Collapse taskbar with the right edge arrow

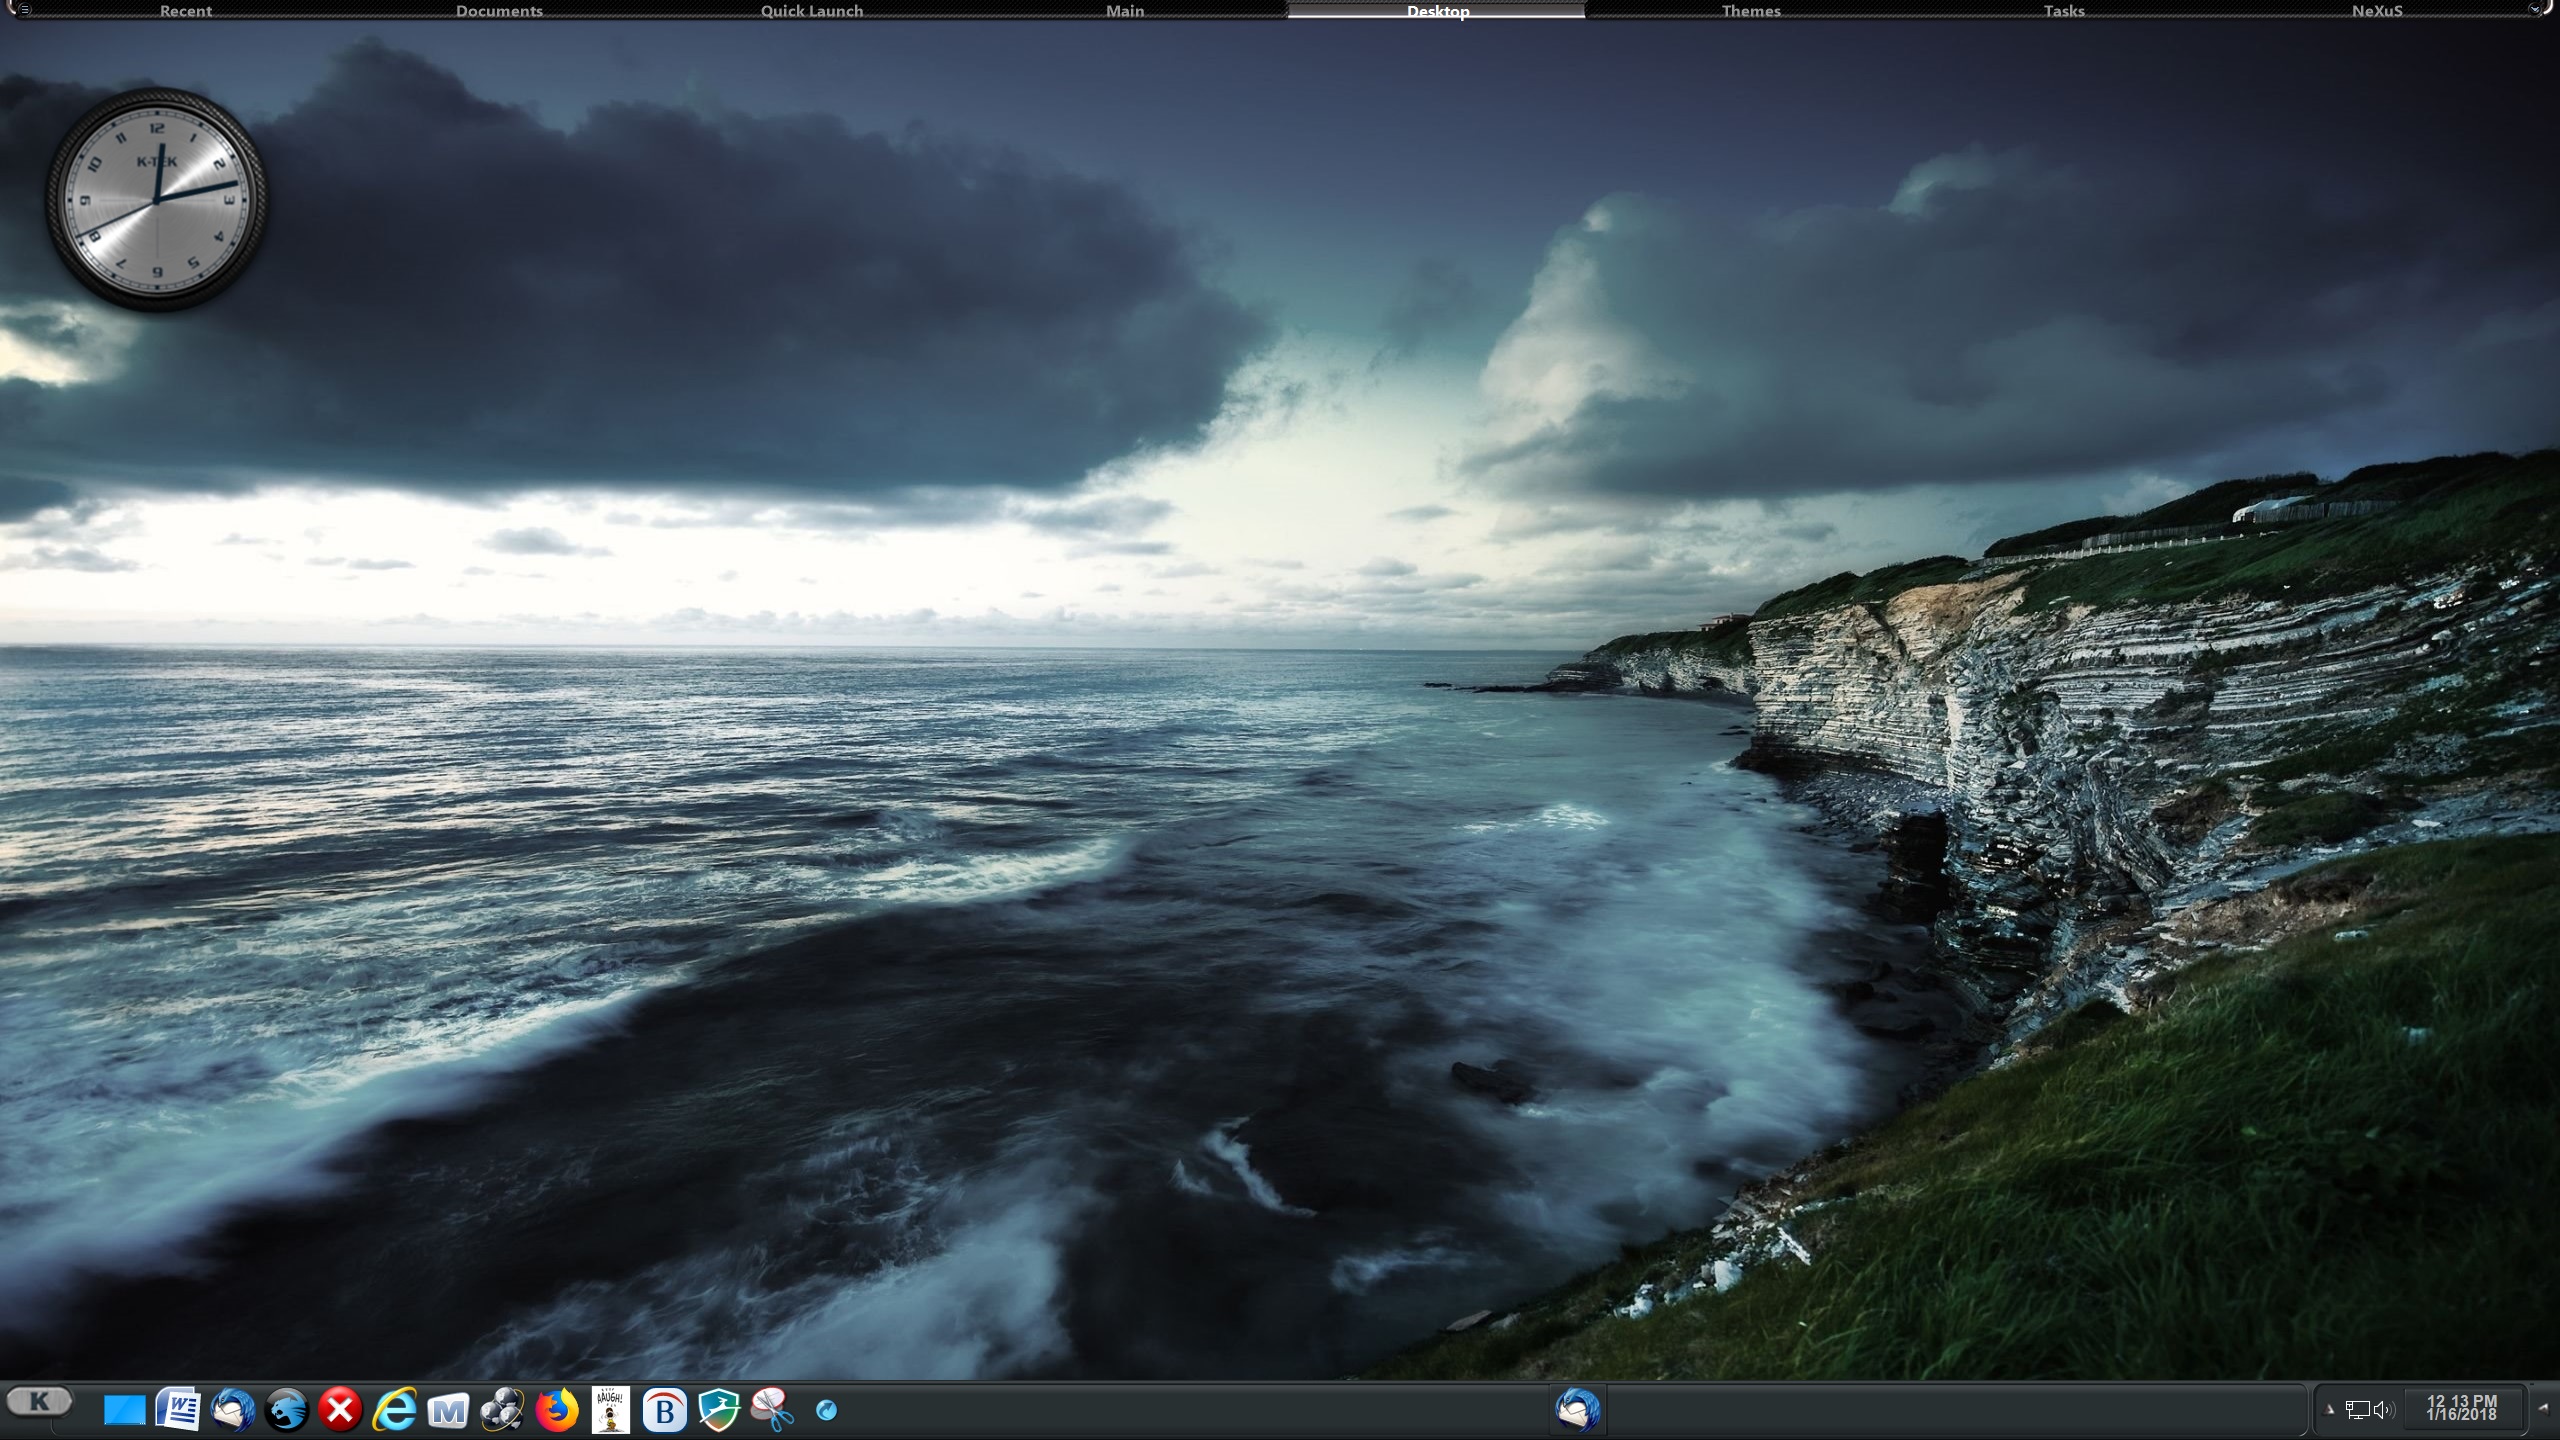point(2542,1408)
